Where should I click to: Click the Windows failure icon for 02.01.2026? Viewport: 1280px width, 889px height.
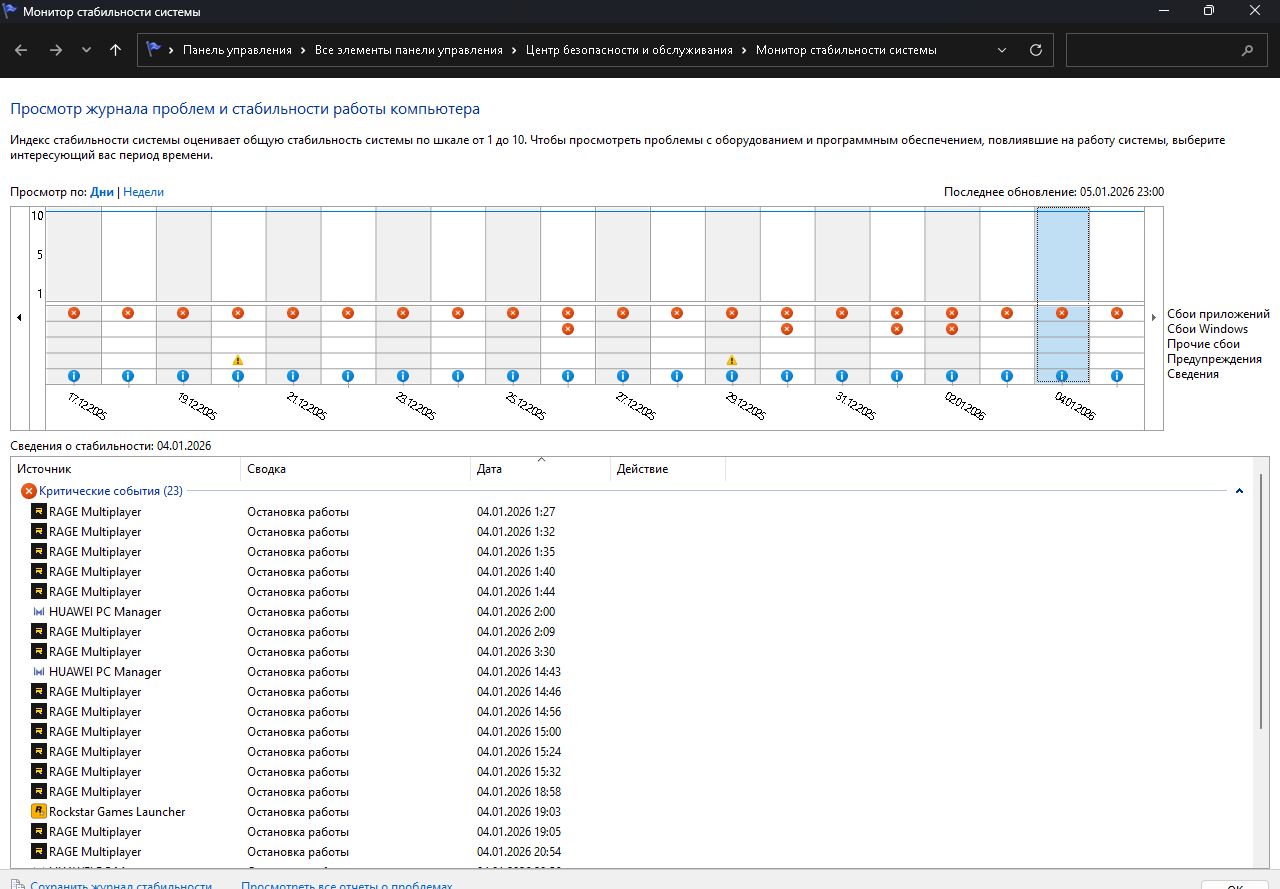click(x=952, y=329)
